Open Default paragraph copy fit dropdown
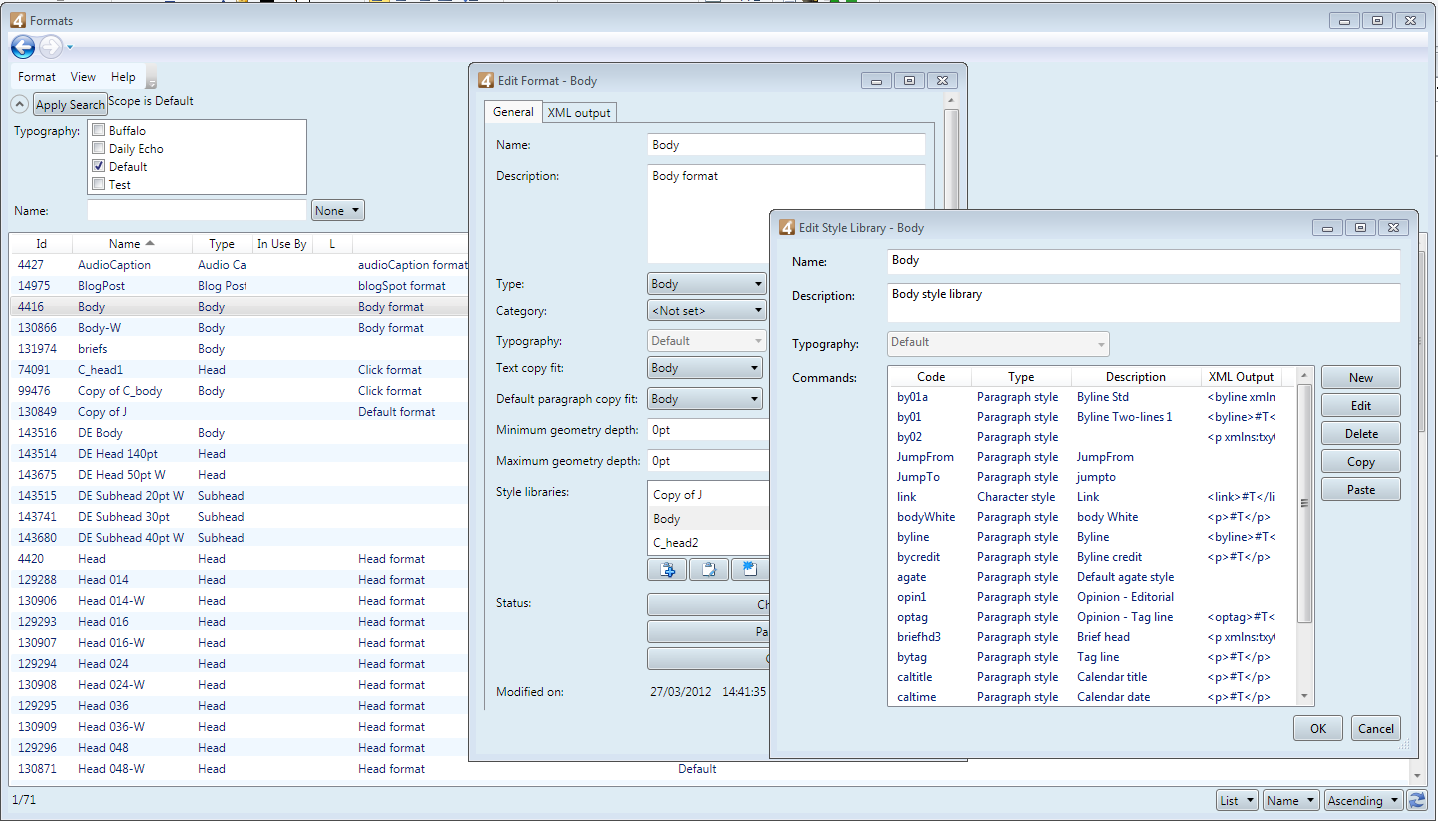This screenshot has height=821, width=1438. pyautogui.click(x=705, y=399)
